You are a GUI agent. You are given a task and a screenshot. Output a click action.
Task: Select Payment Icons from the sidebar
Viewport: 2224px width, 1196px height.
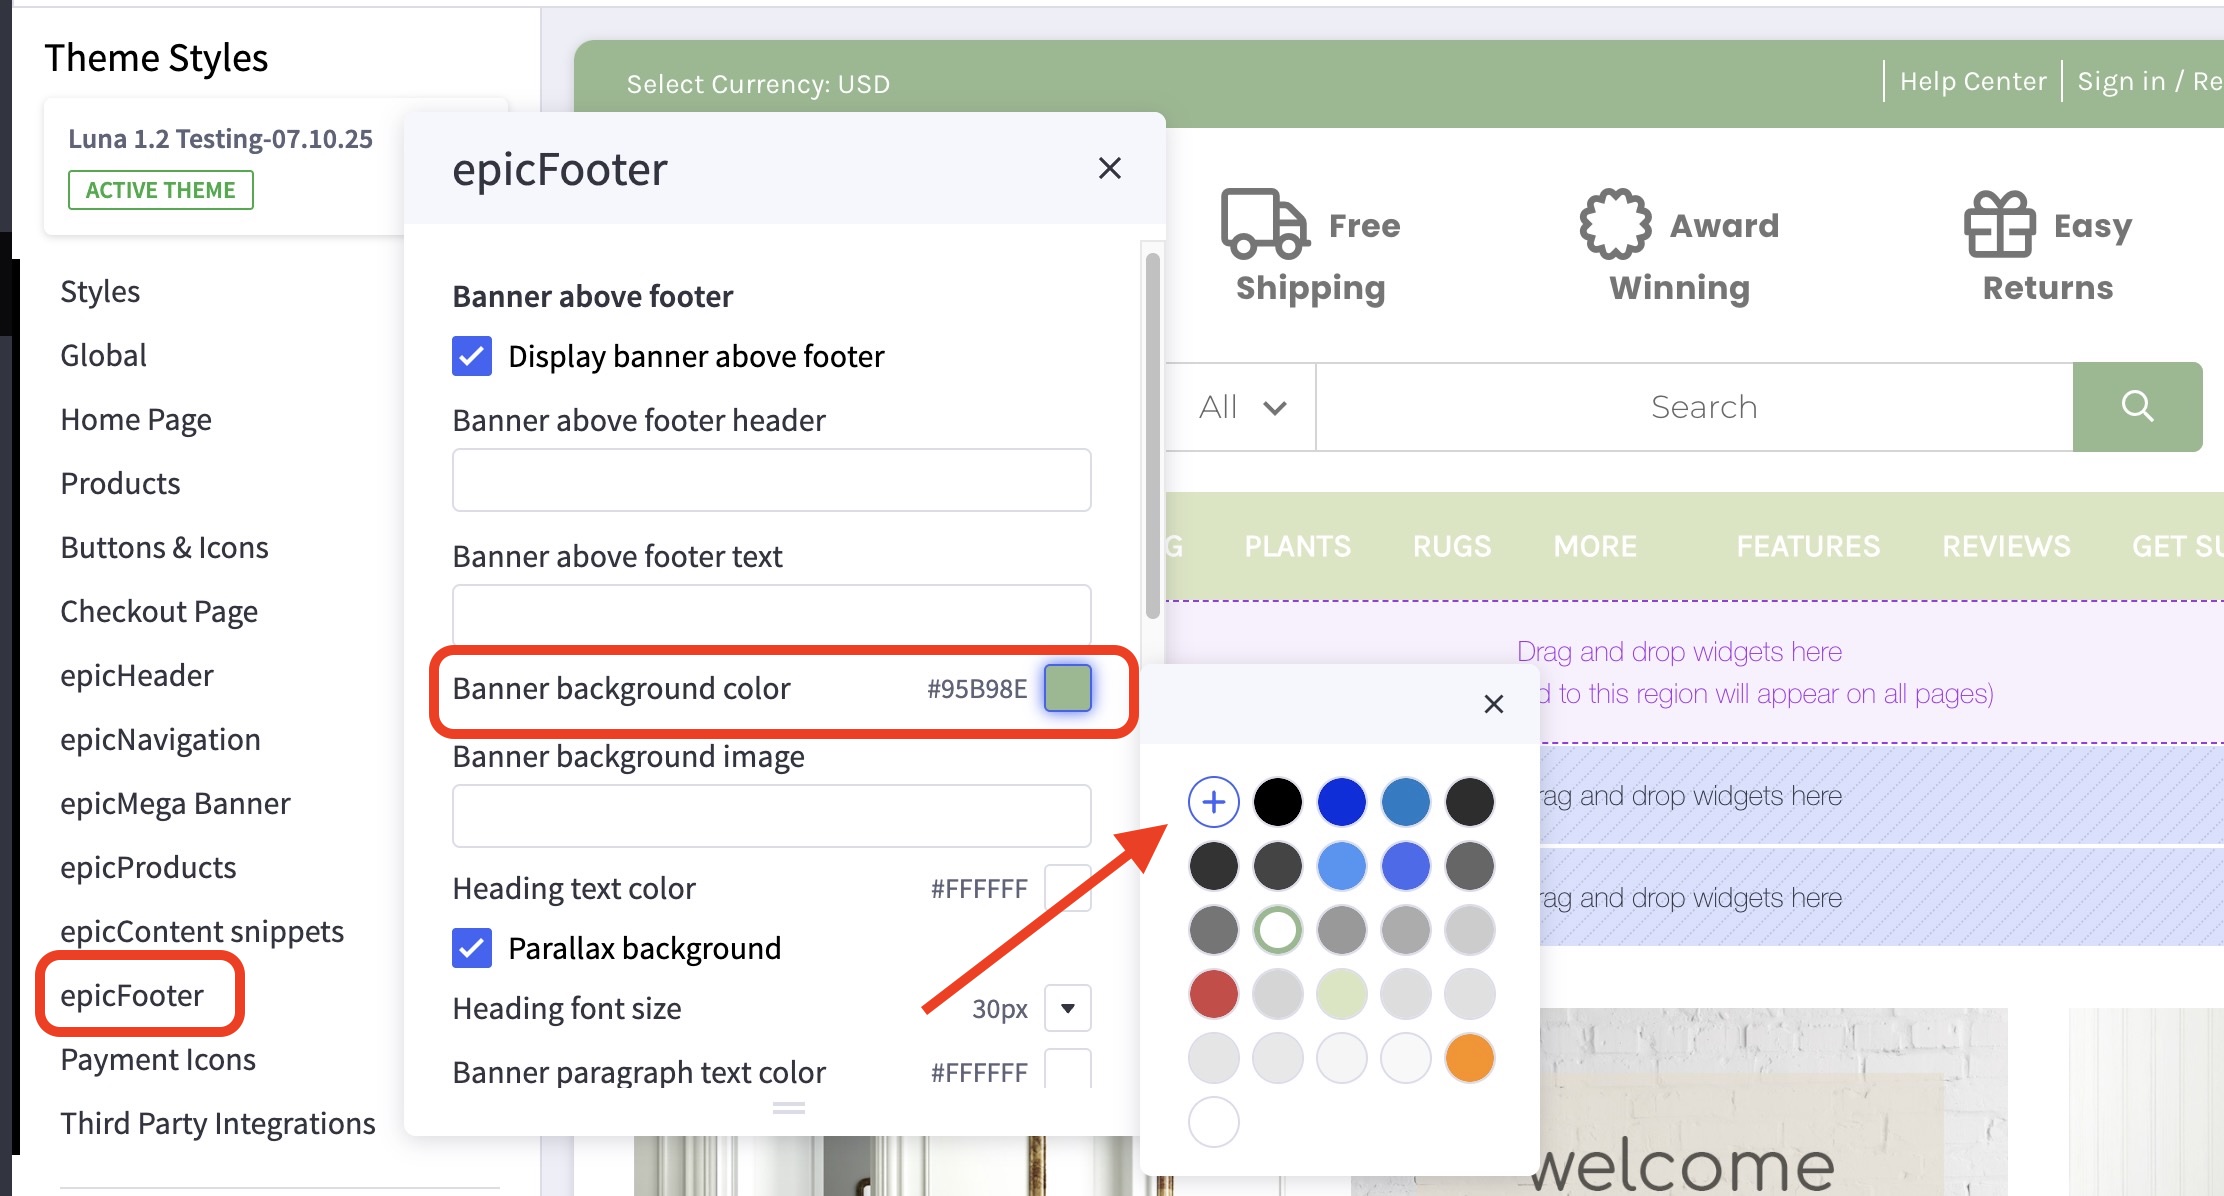157,1059
